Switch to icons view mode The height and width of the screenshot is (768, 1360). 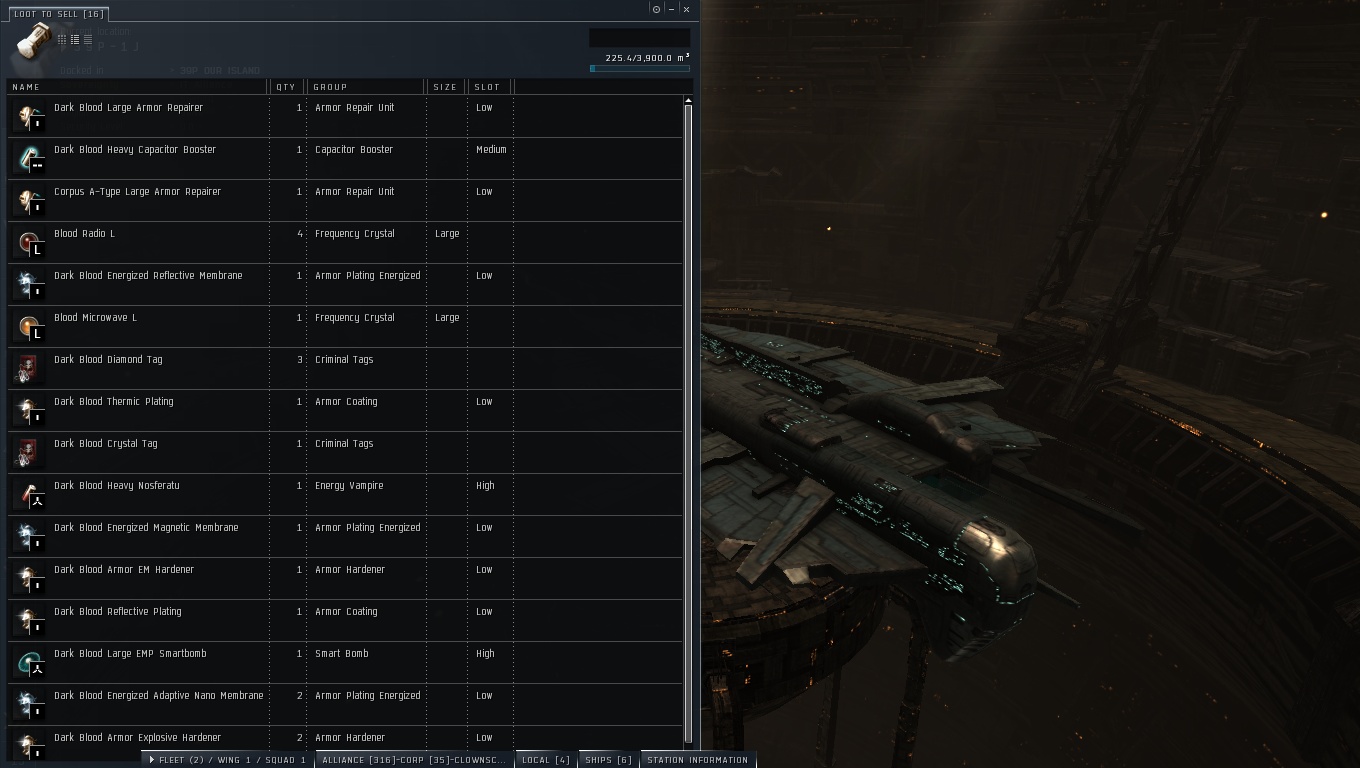tap(62, 40)
